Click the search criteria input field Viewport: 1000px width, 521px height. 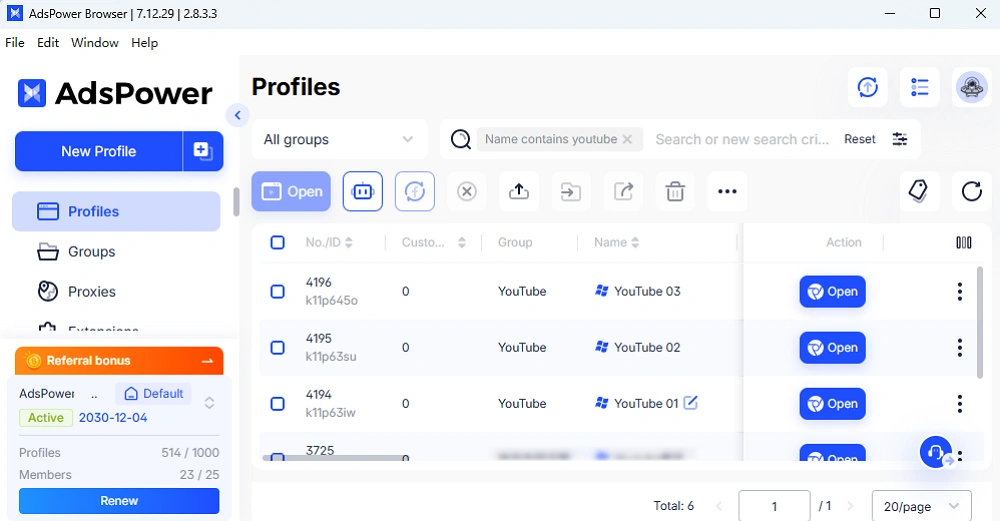click(x=742, y=139)
